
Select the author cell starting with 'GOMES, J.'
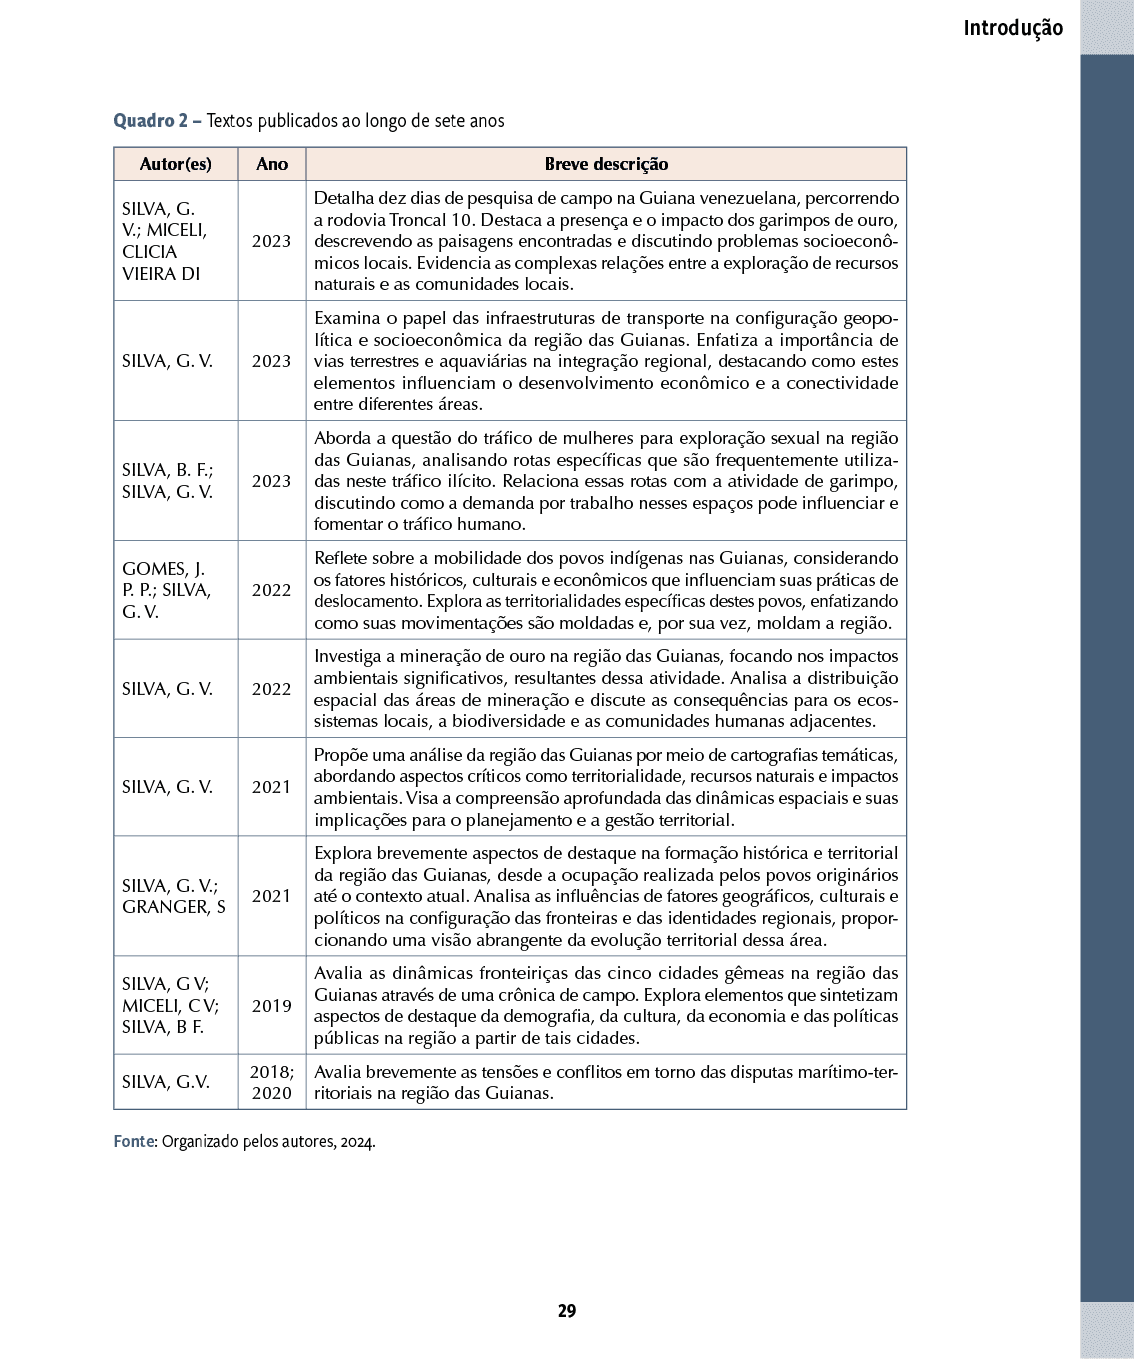(166, 590)
